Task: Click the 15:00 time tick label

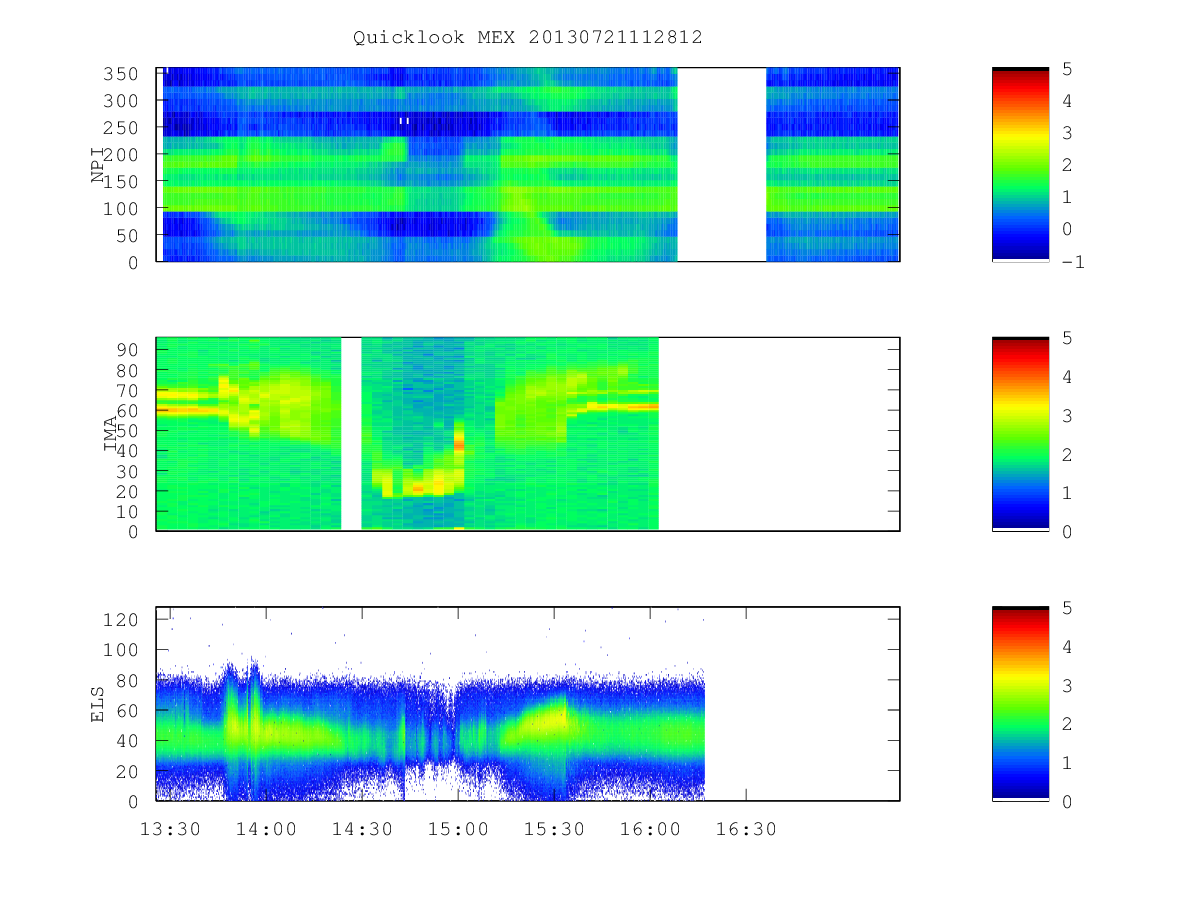Action: pos(458,829)
